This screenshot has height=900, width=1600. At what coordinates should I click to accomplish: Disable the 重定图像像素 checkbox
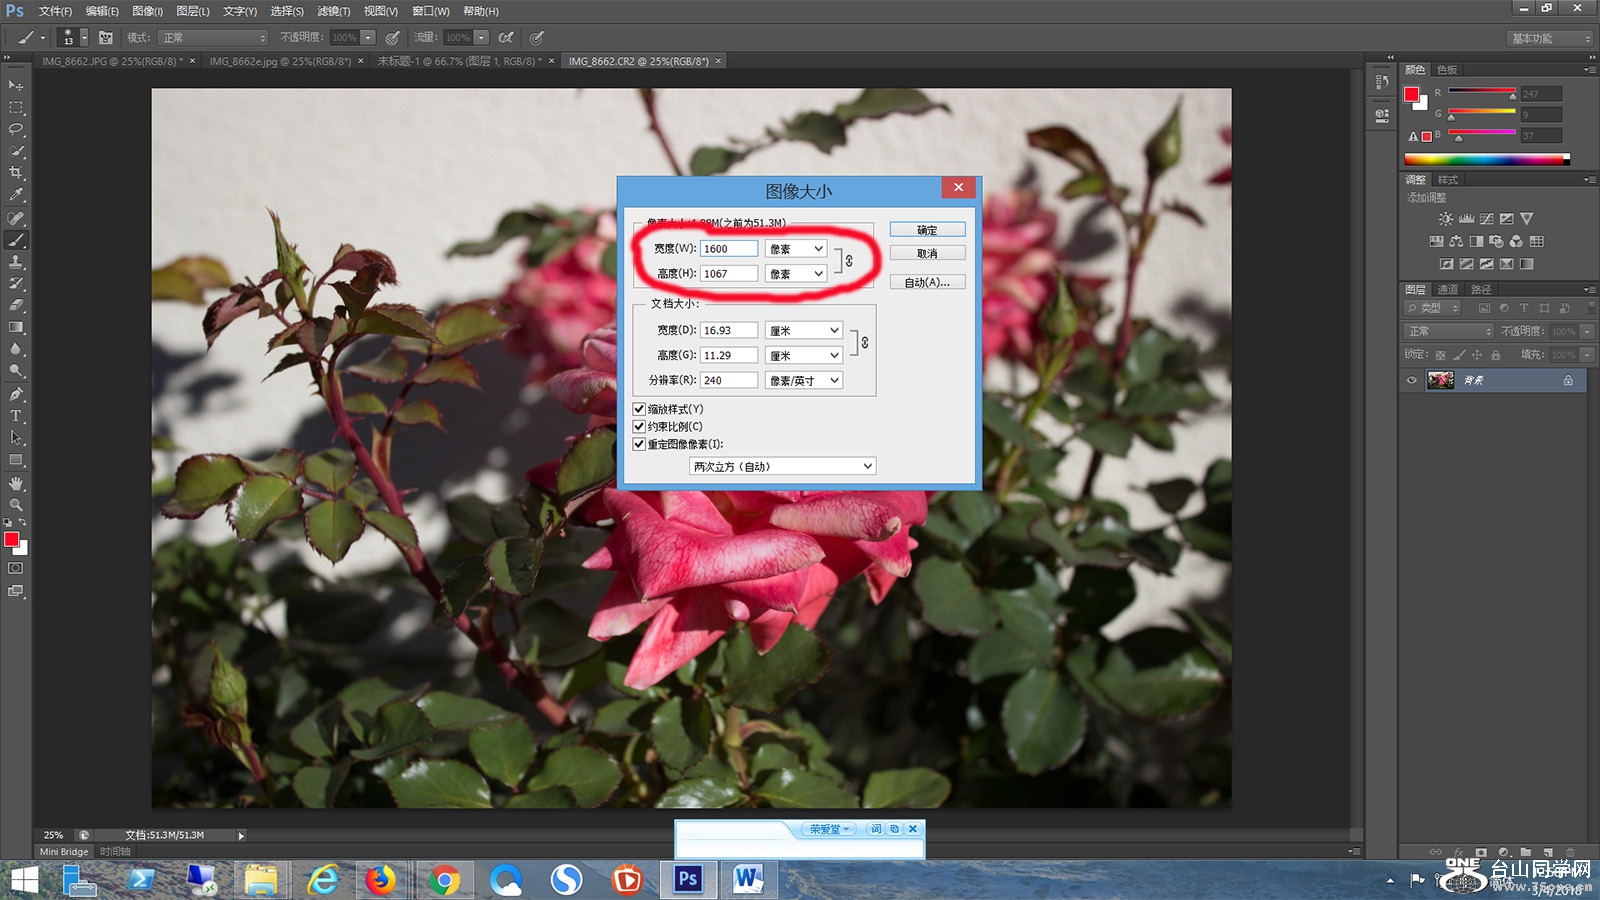[x=639, y=444]
